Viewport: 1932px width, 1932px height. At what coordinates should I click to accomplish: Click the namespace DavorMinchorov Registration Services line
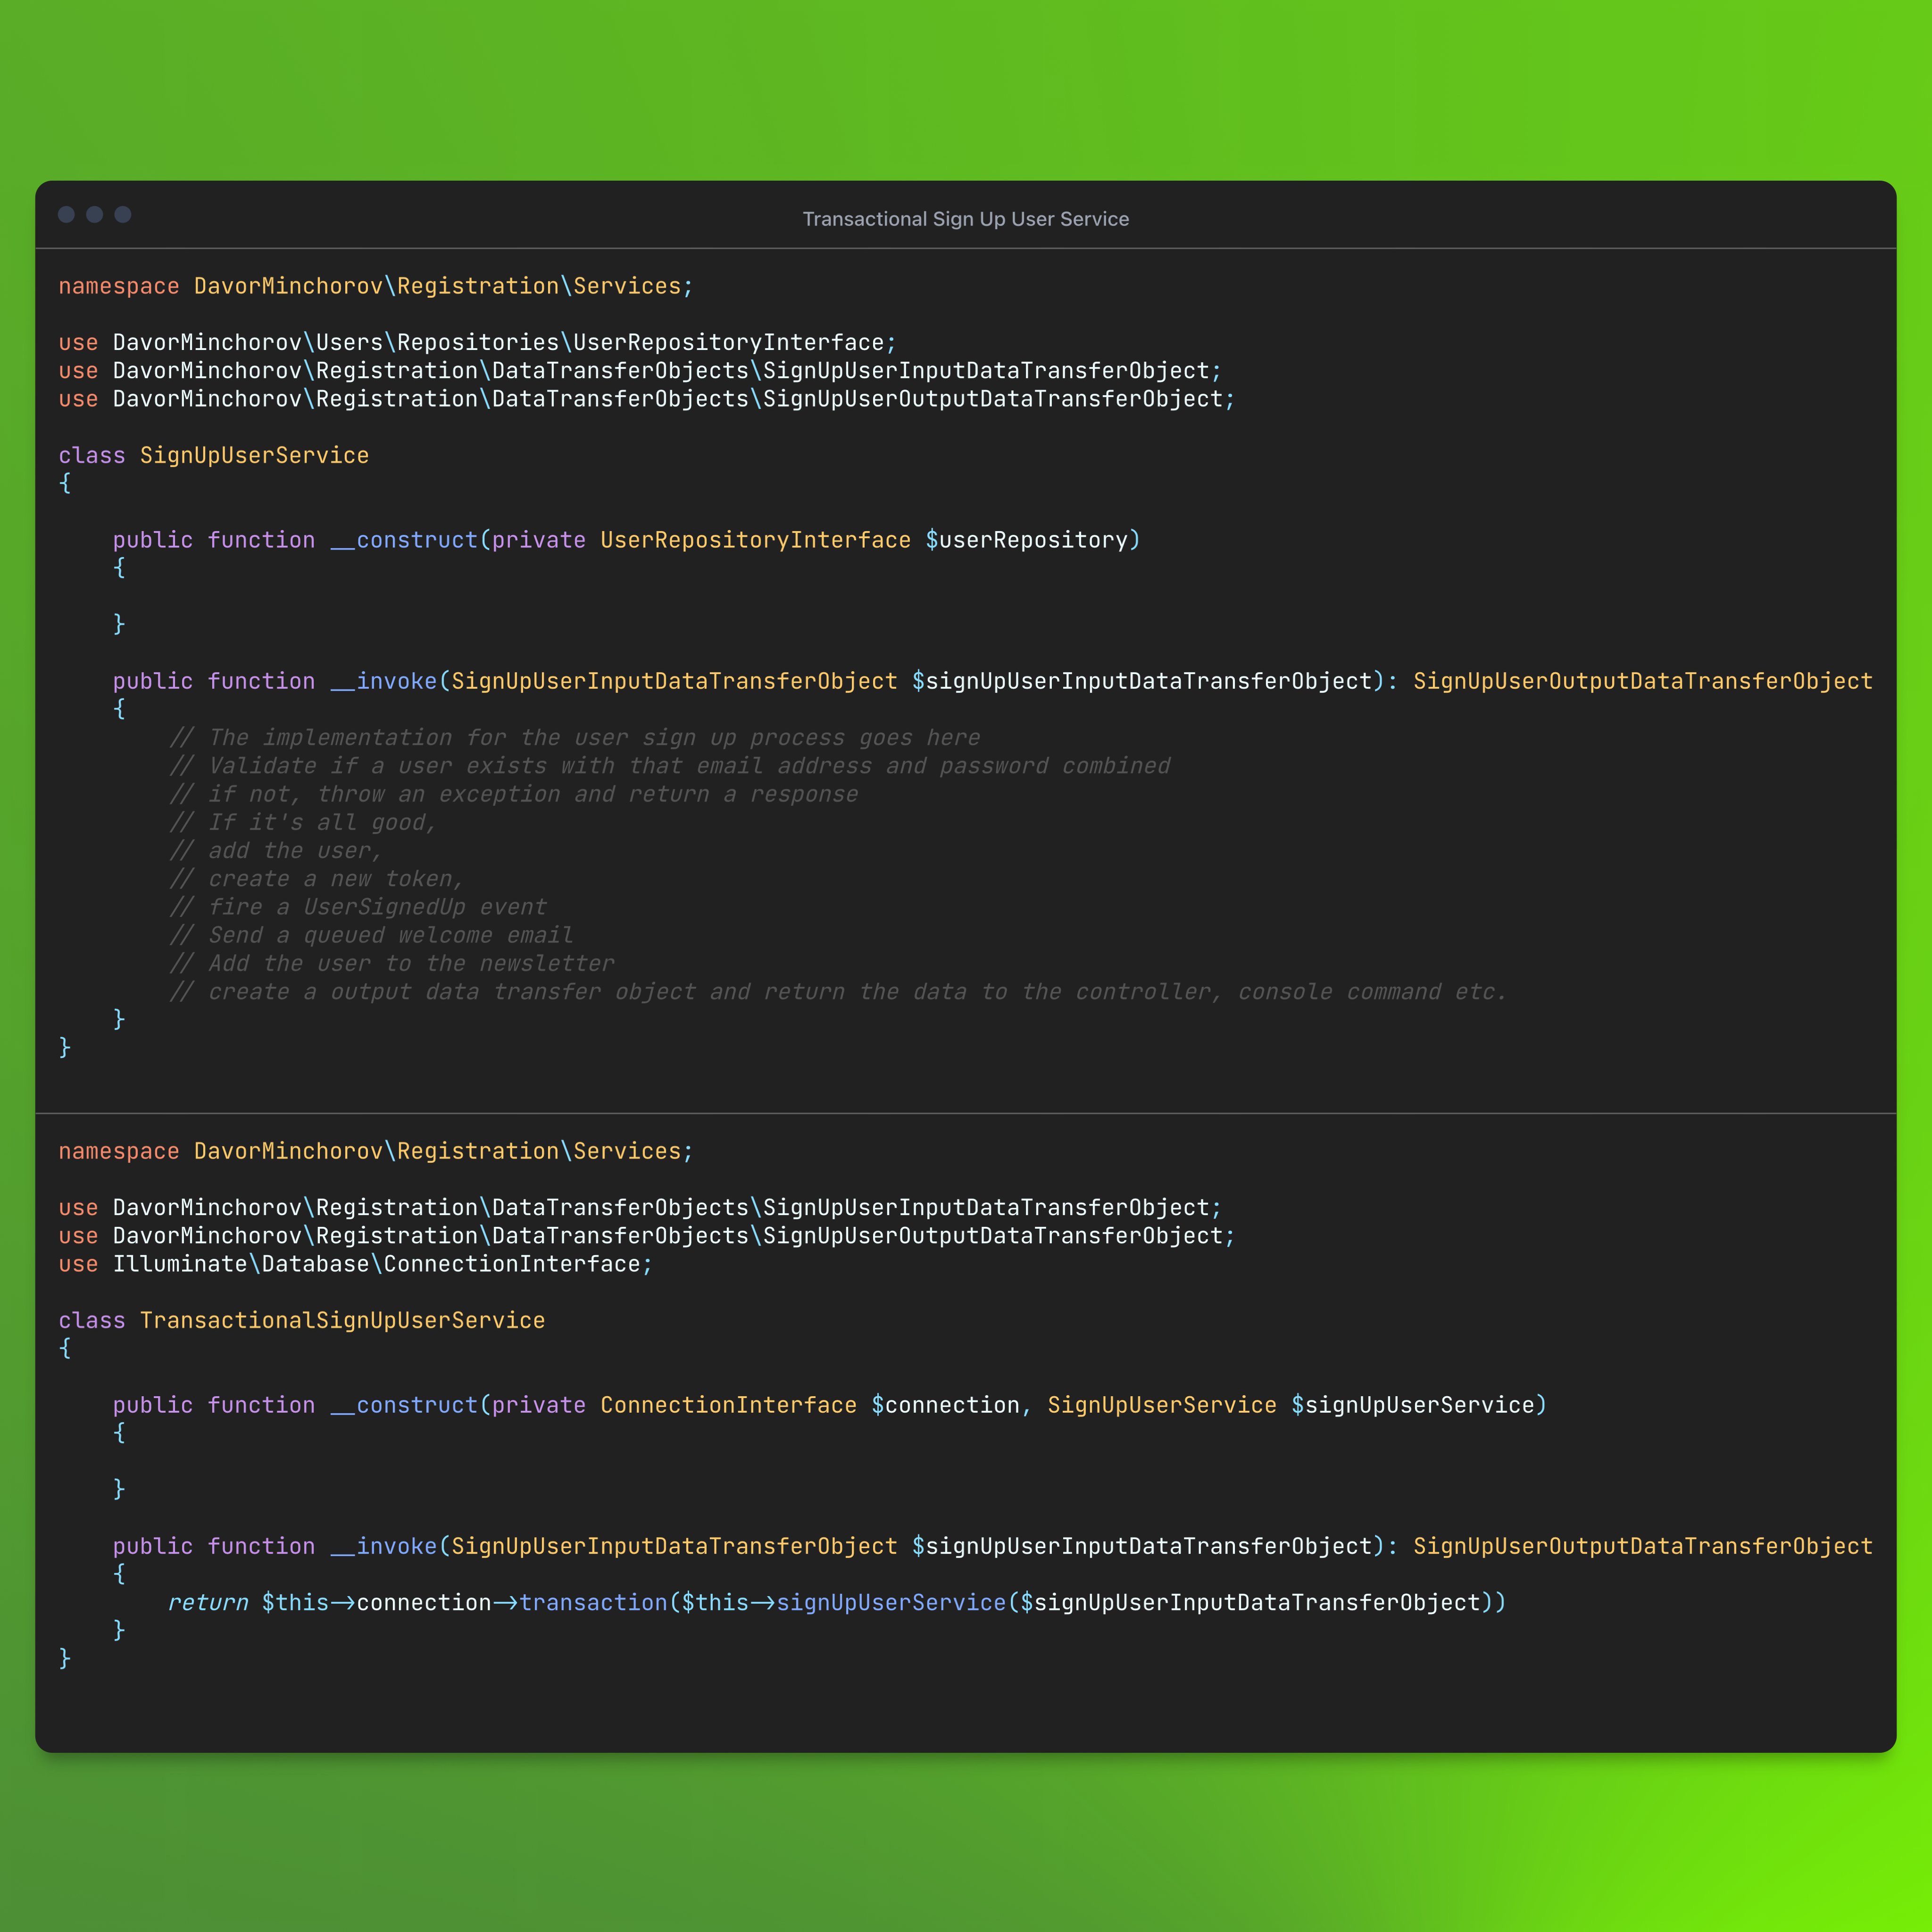(x=375, y=285)
